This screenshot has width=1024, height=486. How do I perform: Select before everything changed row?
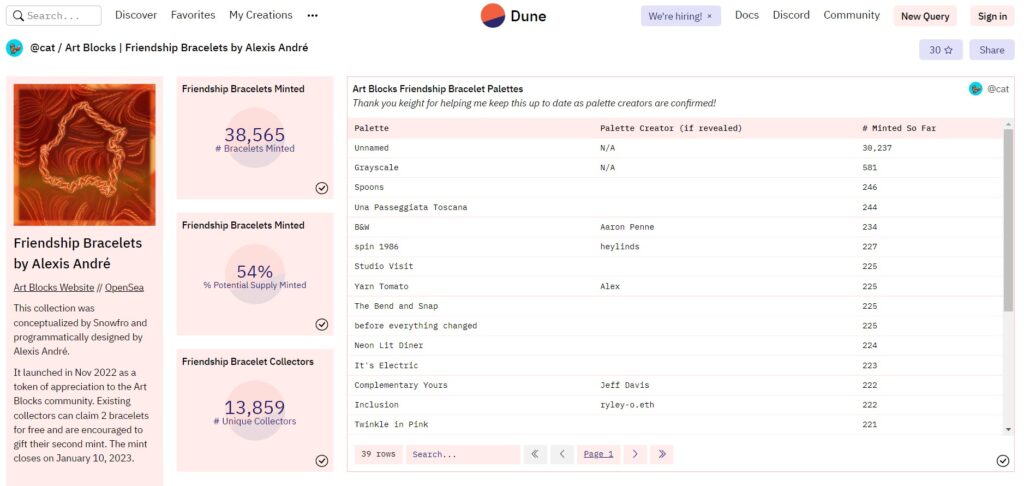675,325
